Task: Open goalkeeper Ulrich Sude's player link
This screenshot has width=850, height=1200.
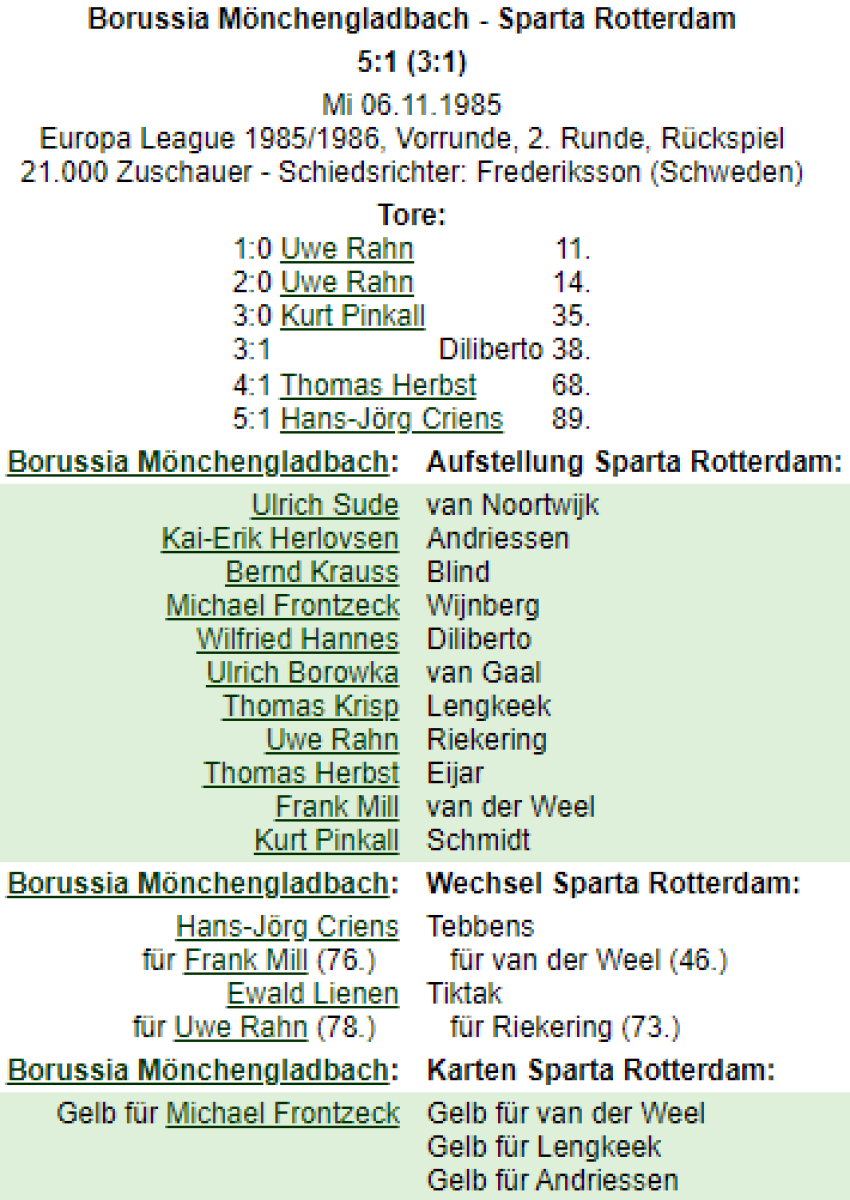Action: tap(325, 505)
